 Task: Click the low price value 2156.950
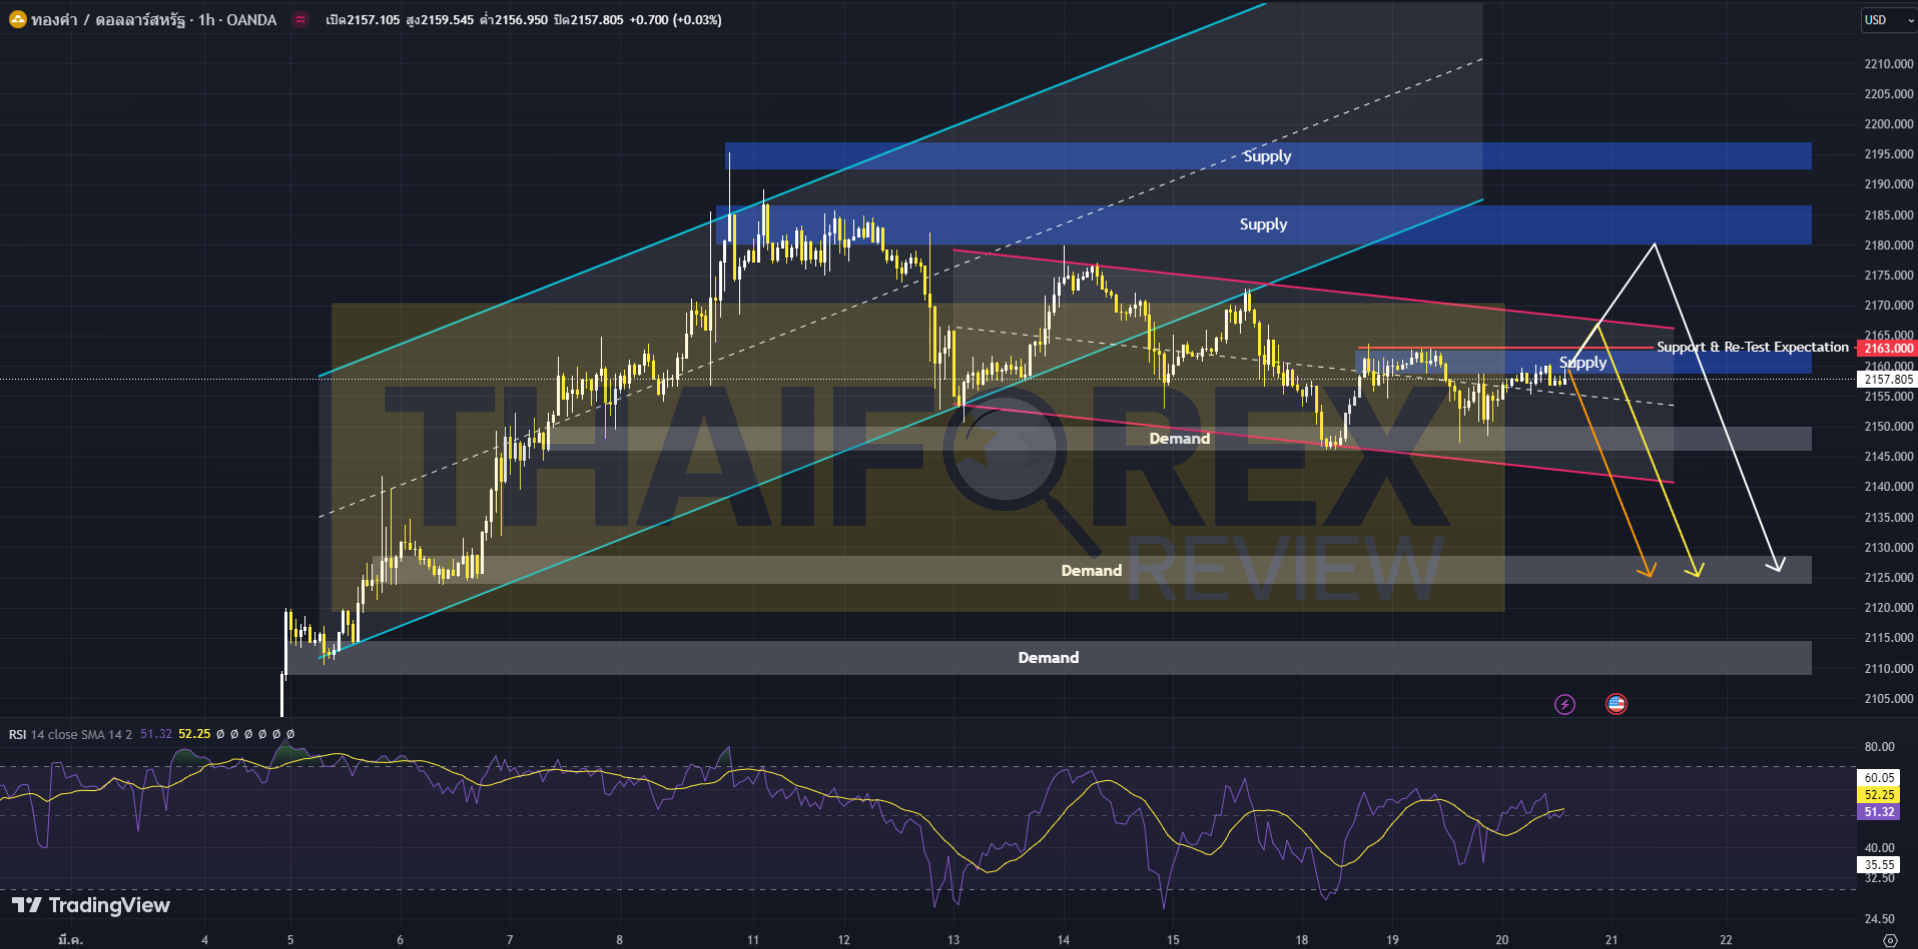click(520, 20)
